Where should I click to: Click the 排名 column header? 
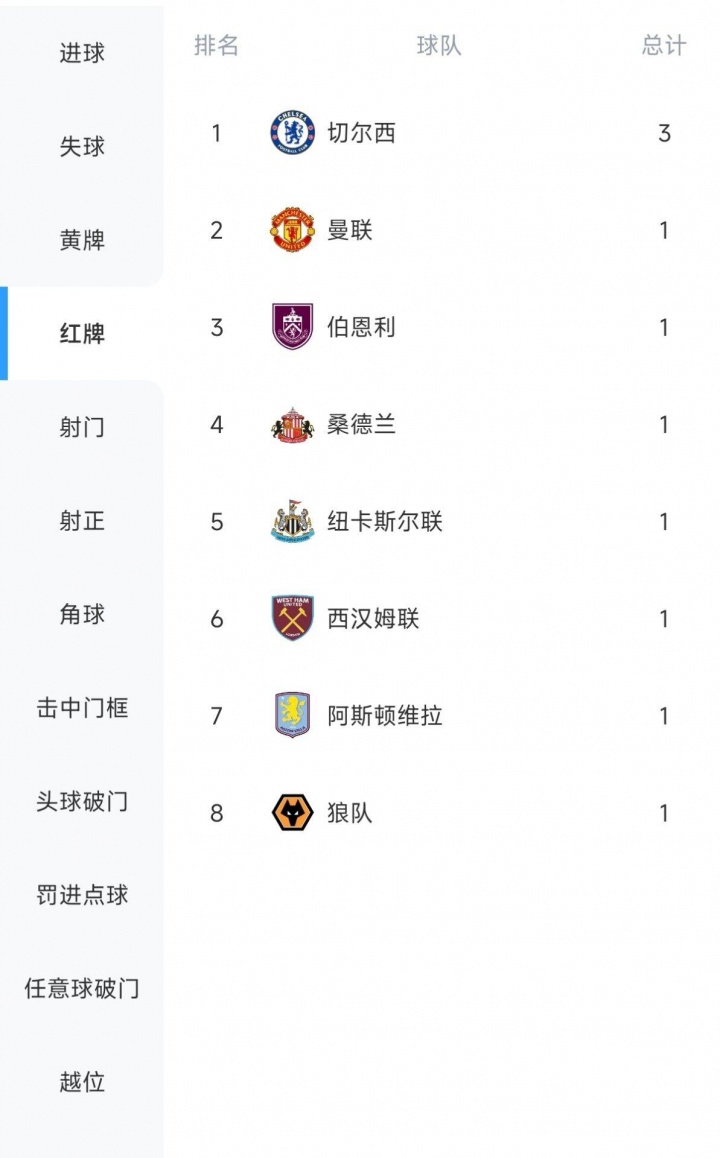(216, 46)
